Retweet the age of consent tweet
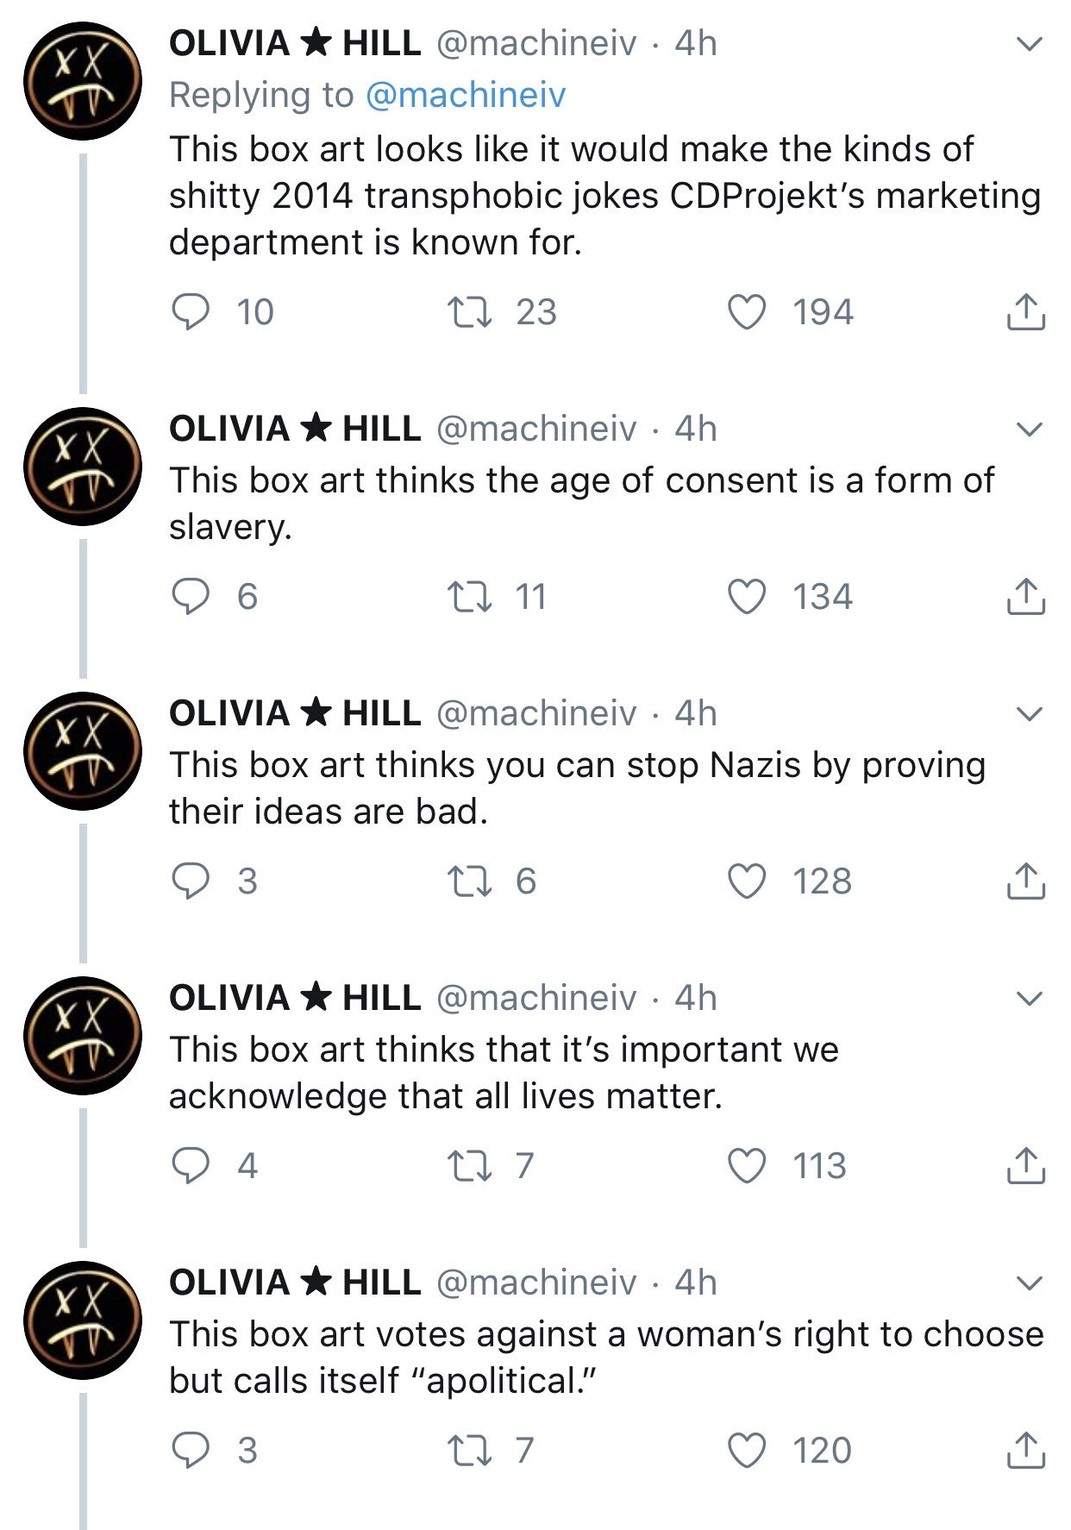This screenshot has height=1530, width=1071. coord(468,596)
